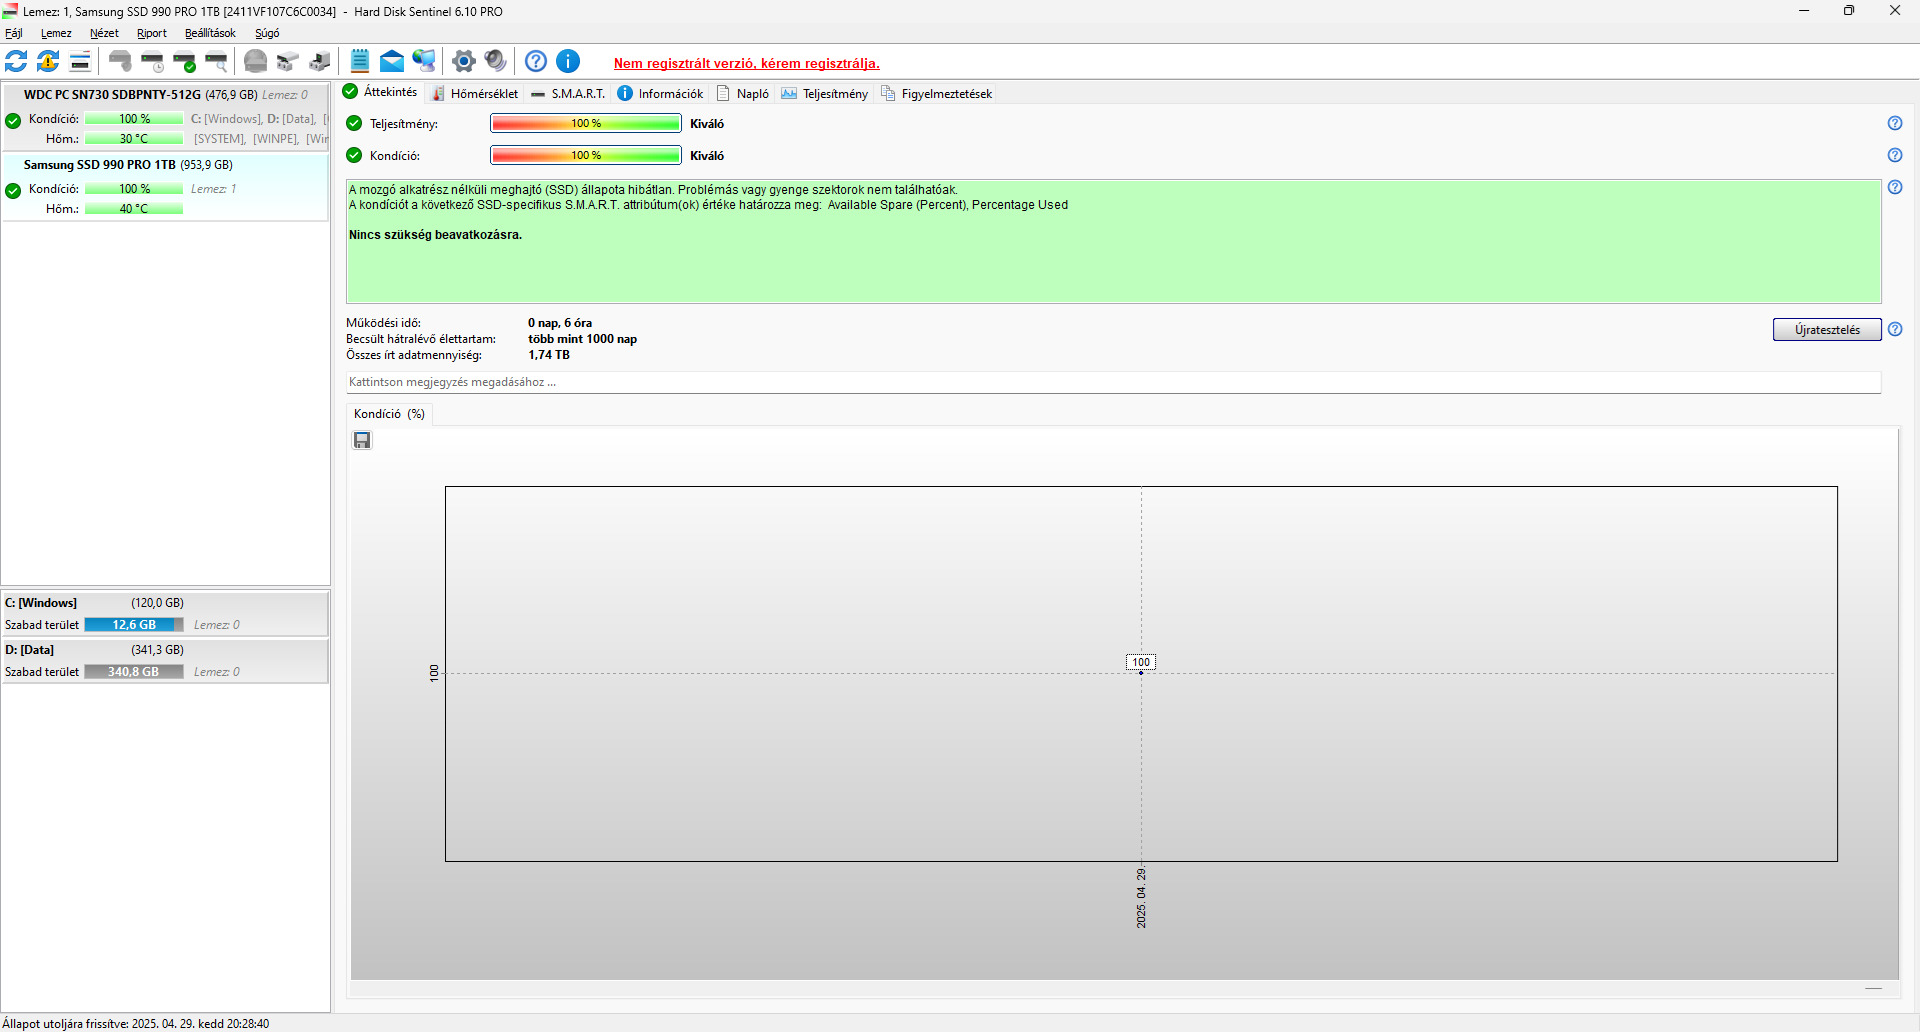Click the Teljesítmény 100 % progress bar
This screenshot has height=1032, width=1920.
pyautogui.click(x=586, y=123)
